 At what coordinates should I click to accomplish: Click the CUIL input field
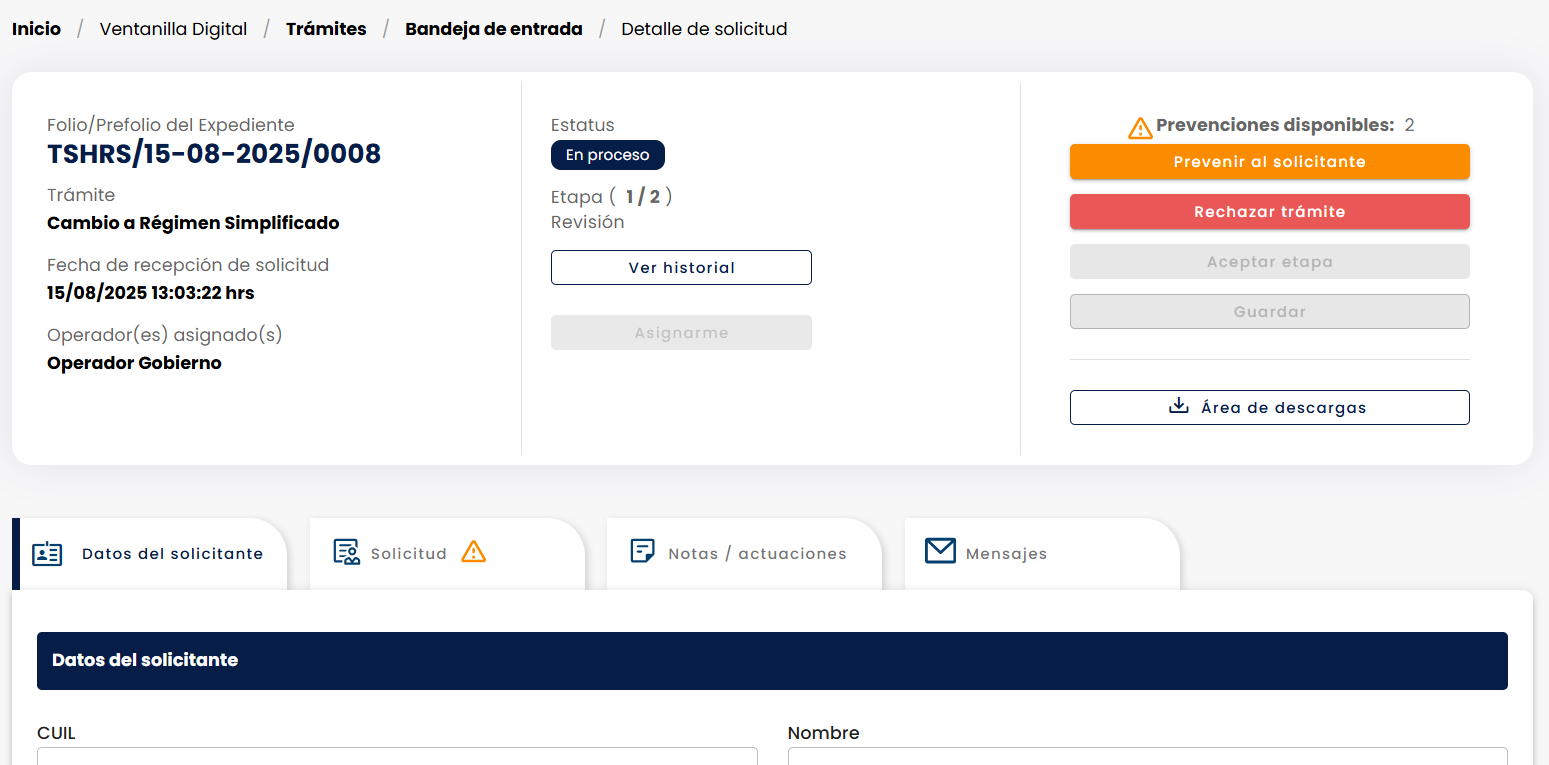point(397,756)
